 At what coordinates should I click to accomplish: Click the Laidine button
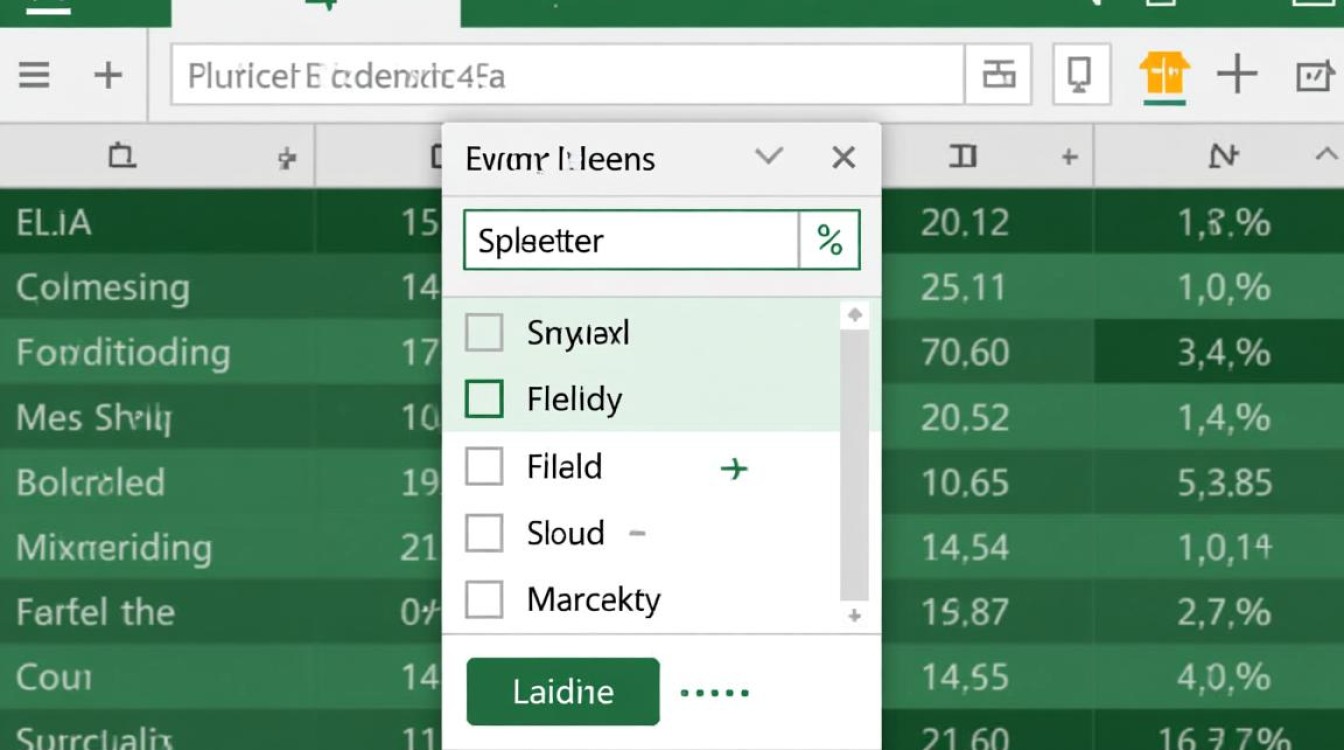coord(563,692)
